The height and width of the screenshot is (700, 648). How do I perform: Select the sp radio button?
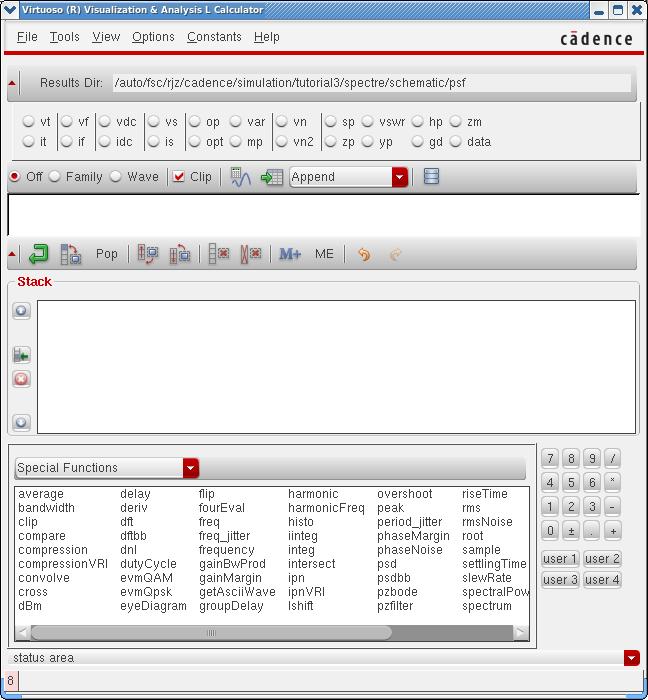click(x=330, y=121)
